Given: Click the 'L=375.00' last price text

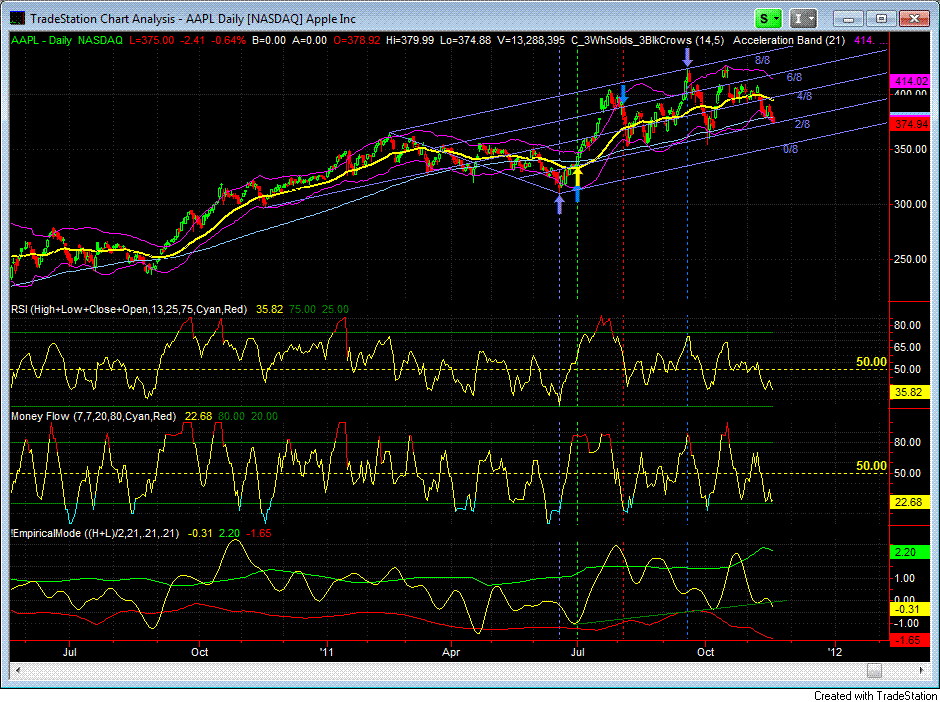Looking at the screenshot, I should pyautogui.click(x=152, y=41).
